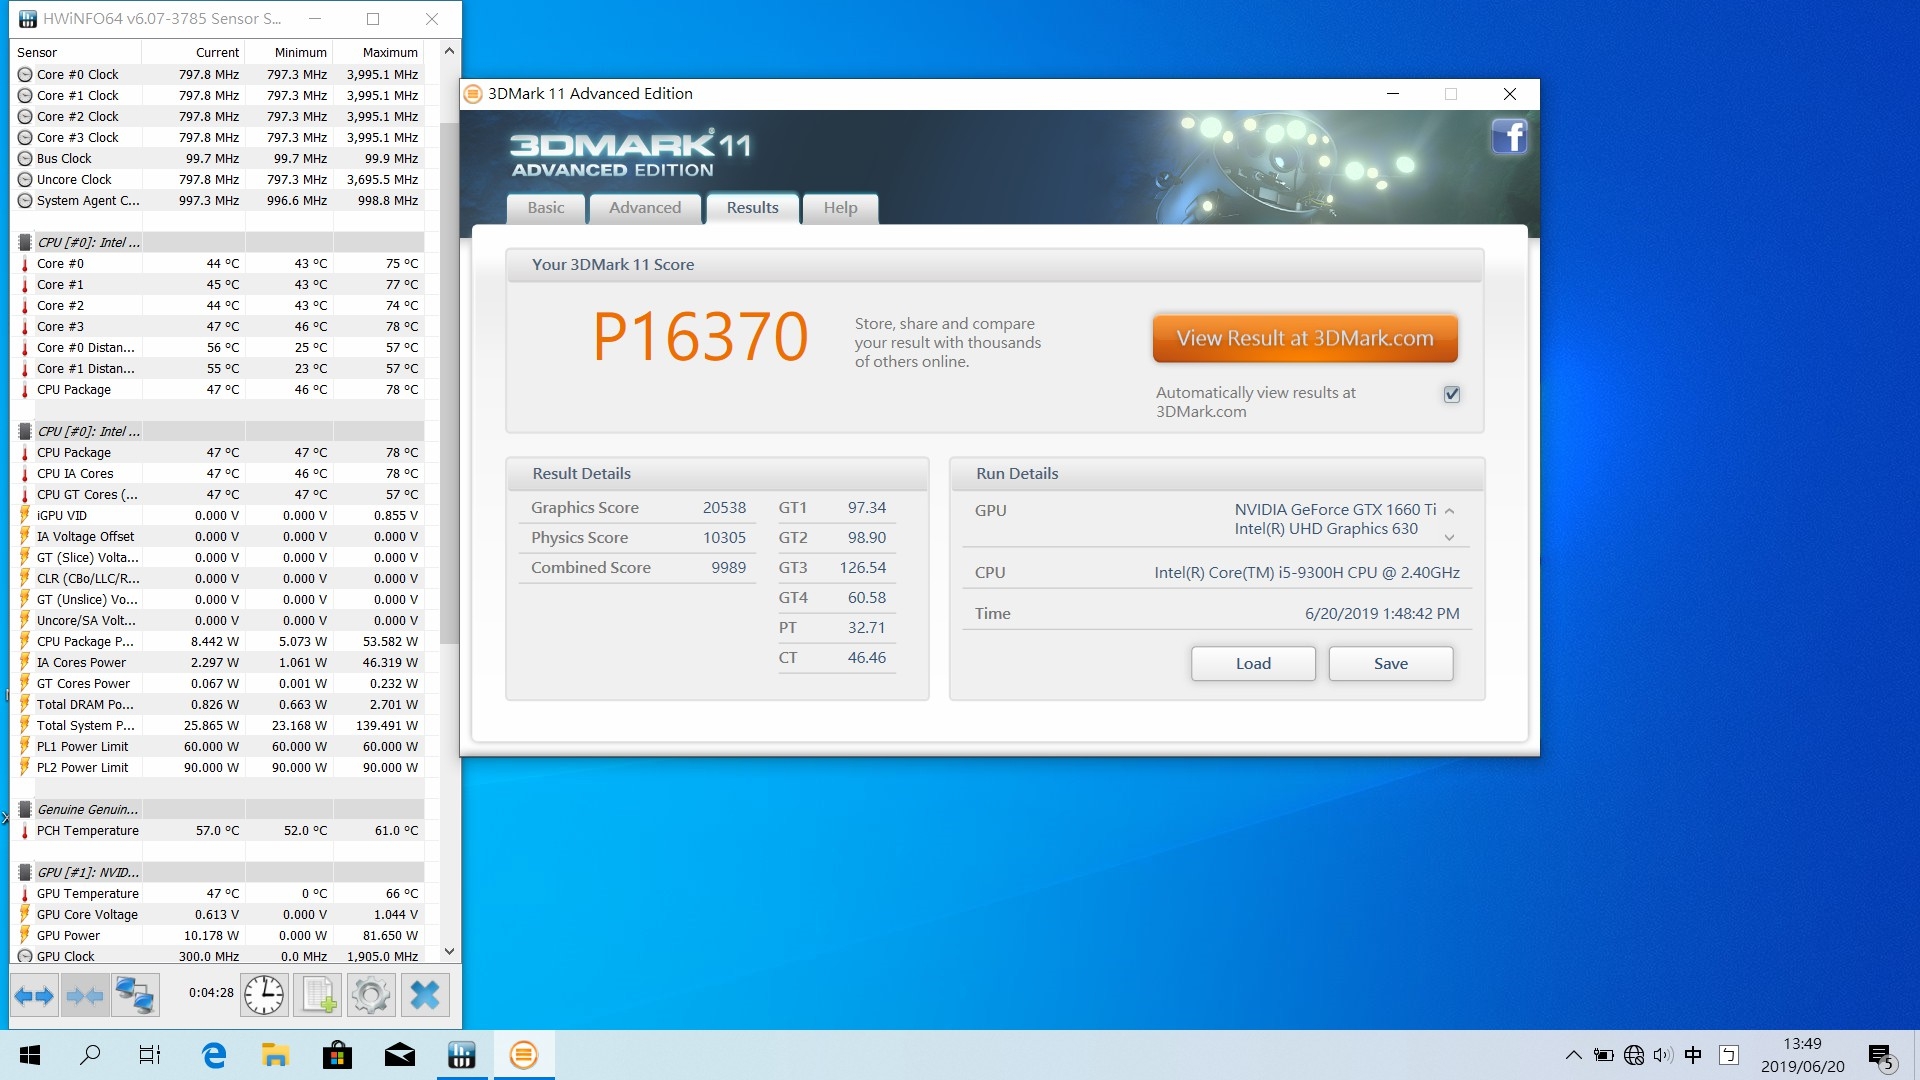This screenshot has width=1920, height=1080.
Task: Click HWiNFO scrollbar up arrow
Action: [449, 51]
